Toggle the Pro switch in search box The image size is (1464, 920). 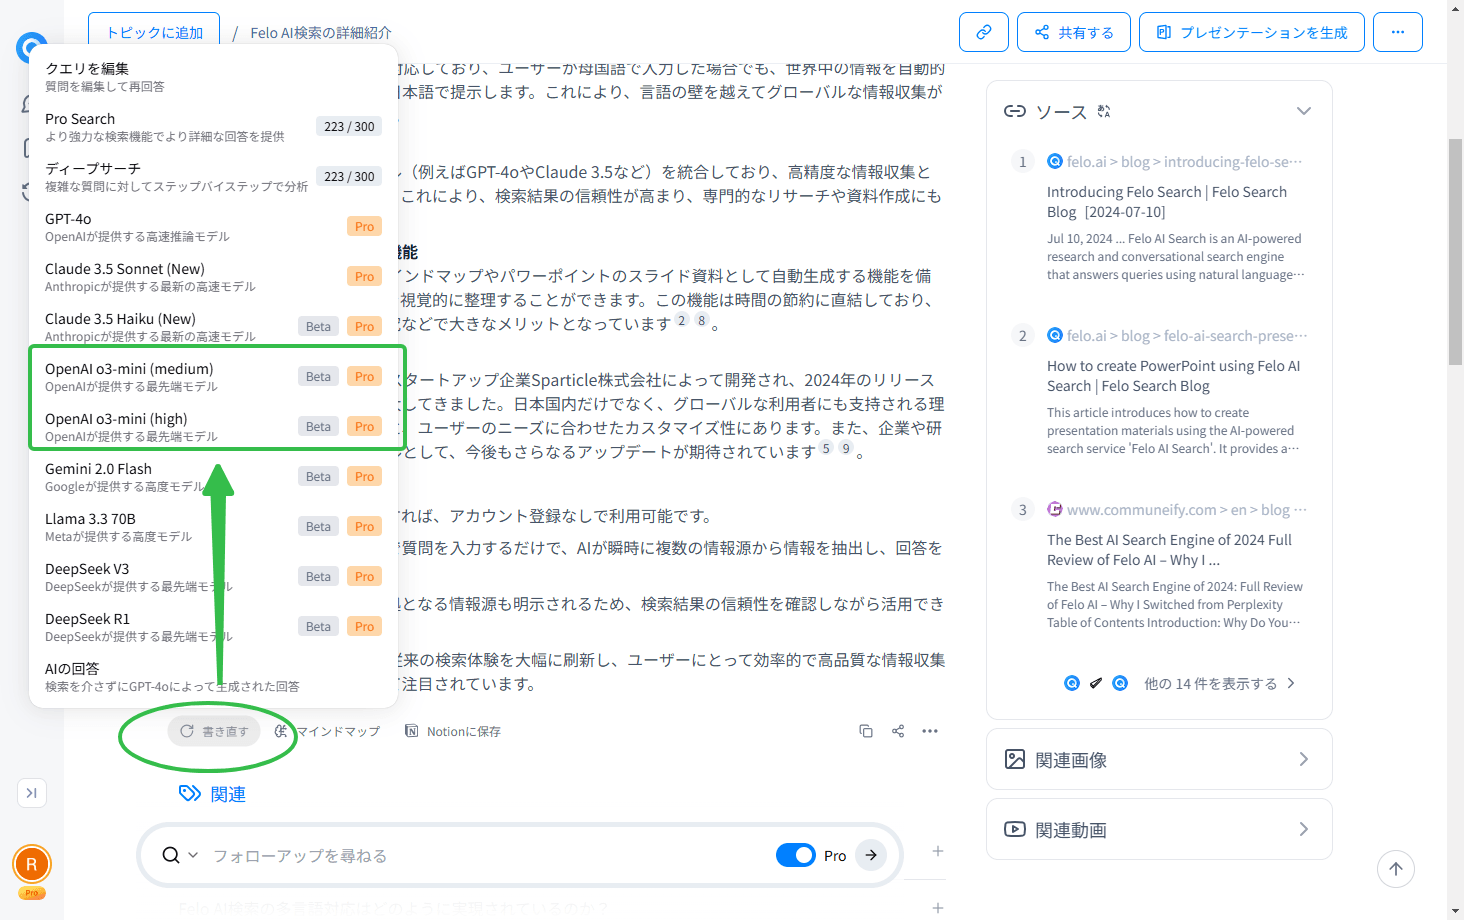coord(796,855)
